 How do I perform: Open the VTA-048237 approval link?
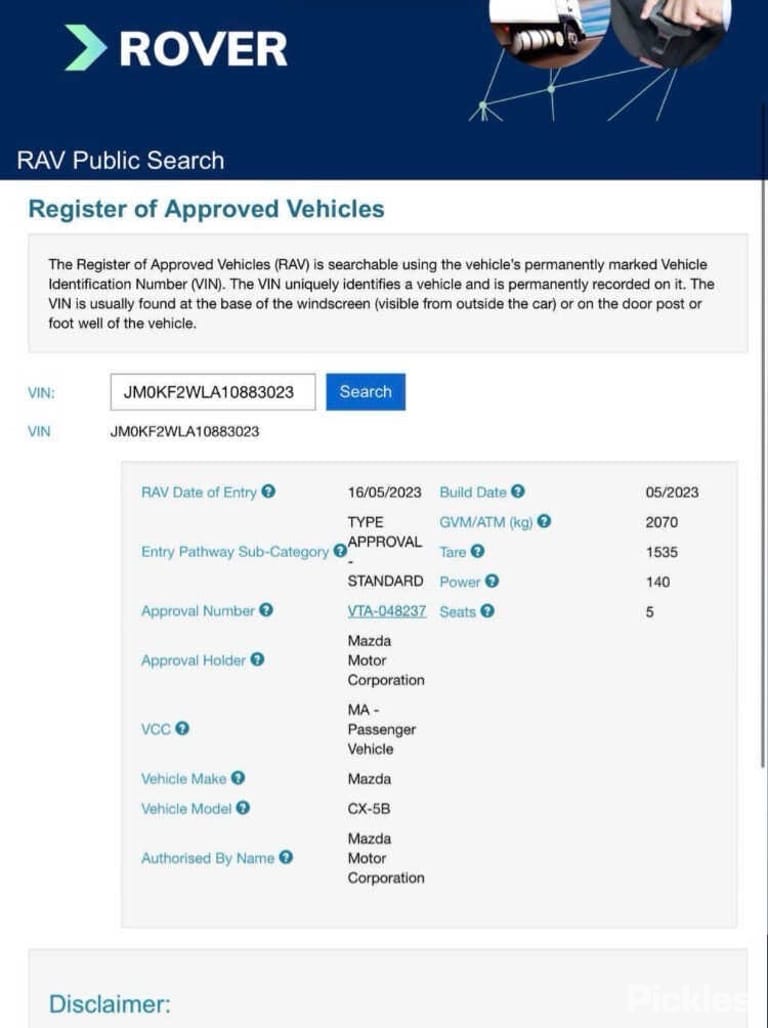pyautogui.click(x=387, y=611)
